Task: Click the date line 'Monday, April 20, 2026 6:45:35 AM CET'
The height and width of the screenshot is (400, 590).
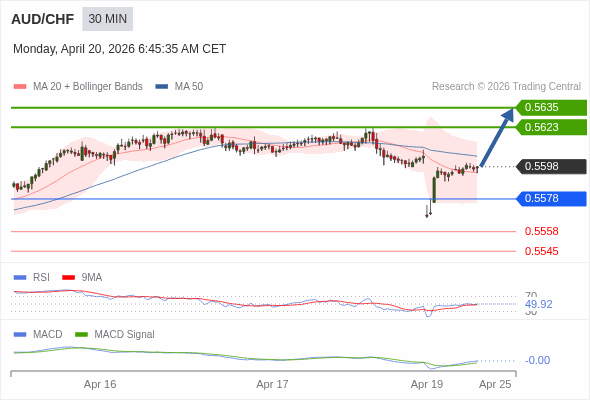Action: click(x=119, y=49)
